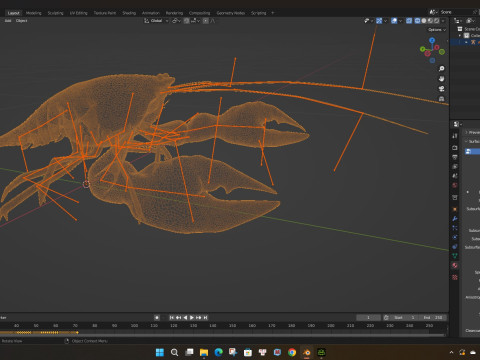480x360 pixels.
Task: Open viewport shading options dropdown arrow
Action: click(443, 21)
